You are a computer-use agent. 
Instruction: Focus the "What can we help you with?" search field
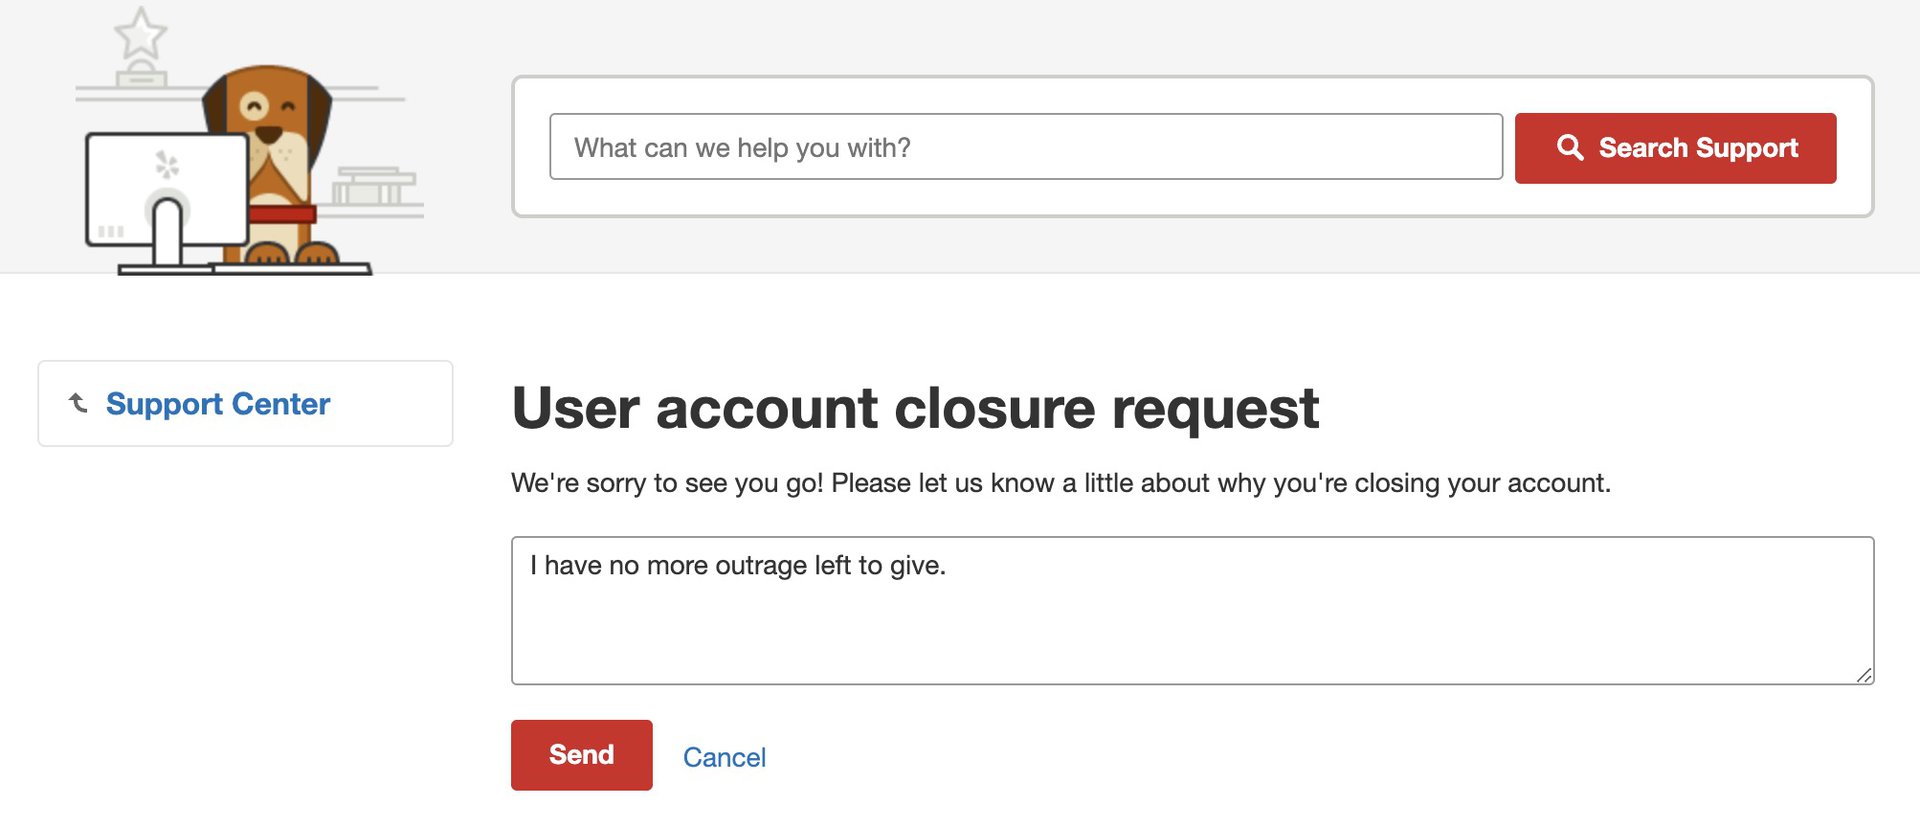point(1025,147)
